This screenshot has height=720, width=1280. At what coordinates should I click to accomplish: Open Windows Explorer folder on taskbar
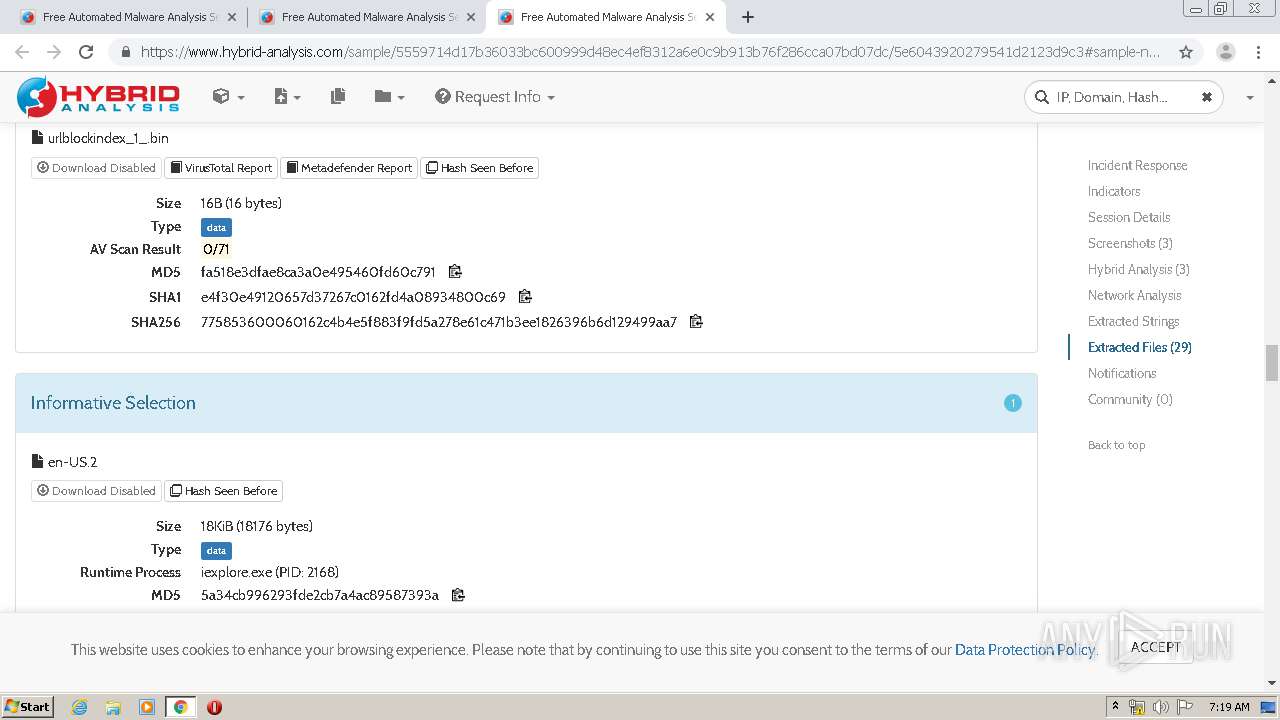(x=113, y=707)
